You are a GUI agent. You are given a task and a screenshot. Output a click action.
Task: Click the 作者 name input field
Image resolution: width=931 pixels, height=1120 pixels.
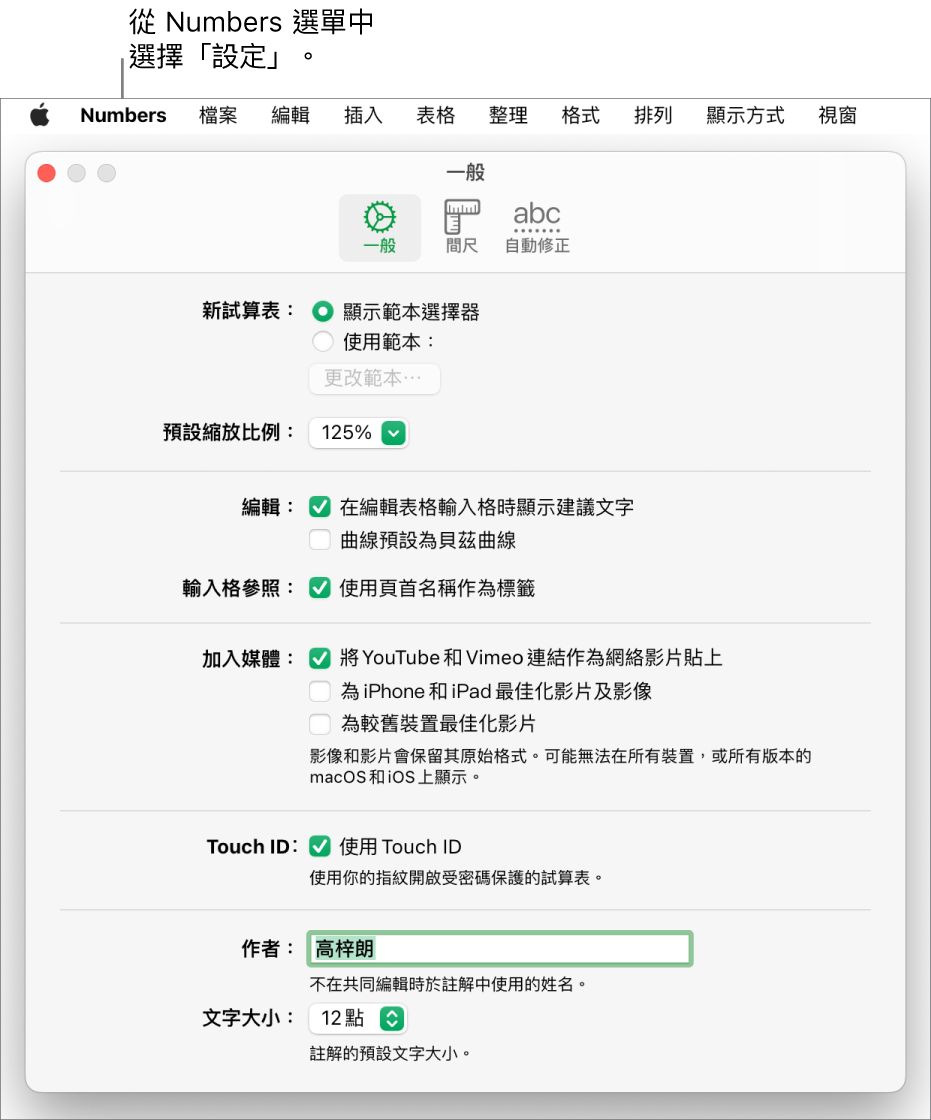(499, 949)
